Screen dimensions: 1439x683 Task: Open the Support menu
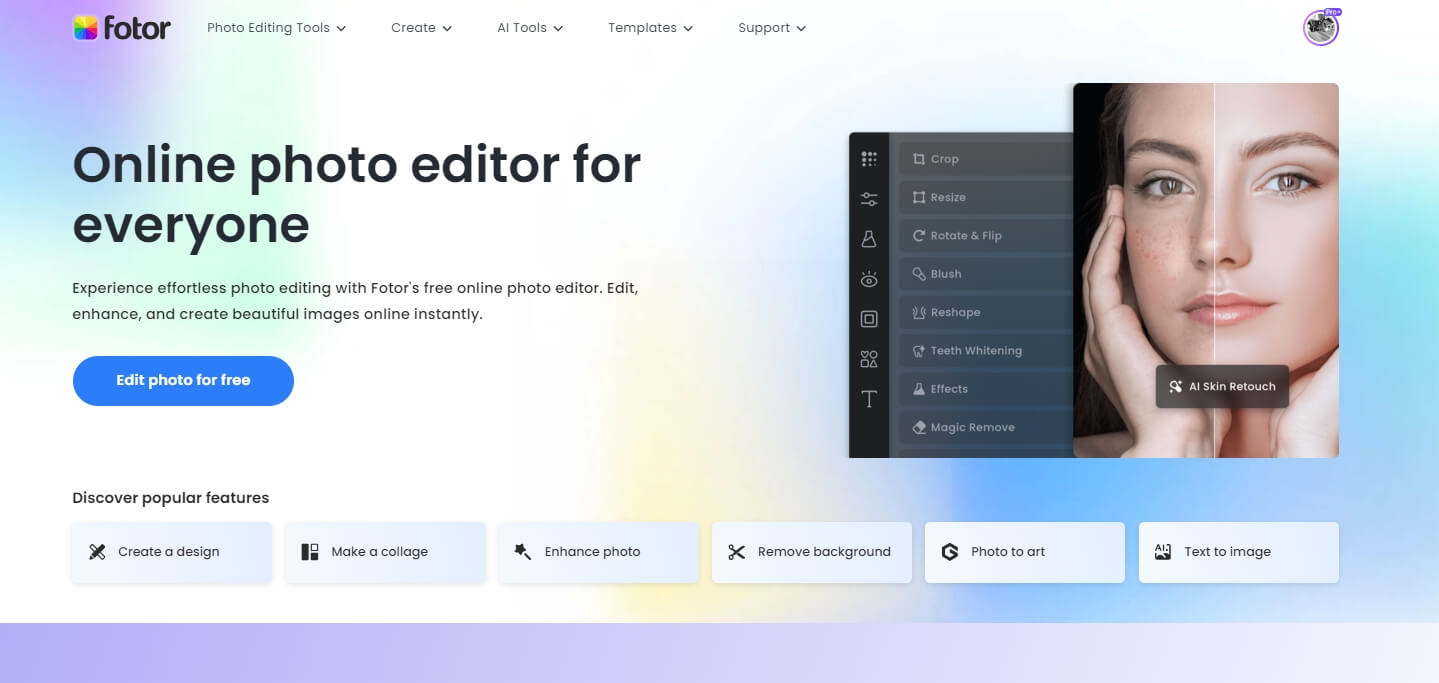coord(772,28)
